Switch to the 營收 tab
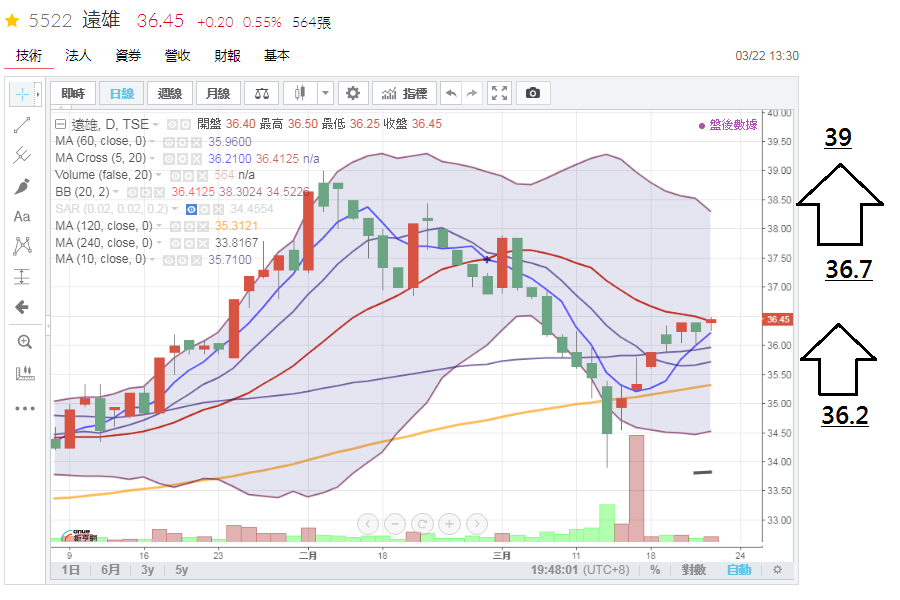This screenshot has height=600, width=900. [177, 56]
